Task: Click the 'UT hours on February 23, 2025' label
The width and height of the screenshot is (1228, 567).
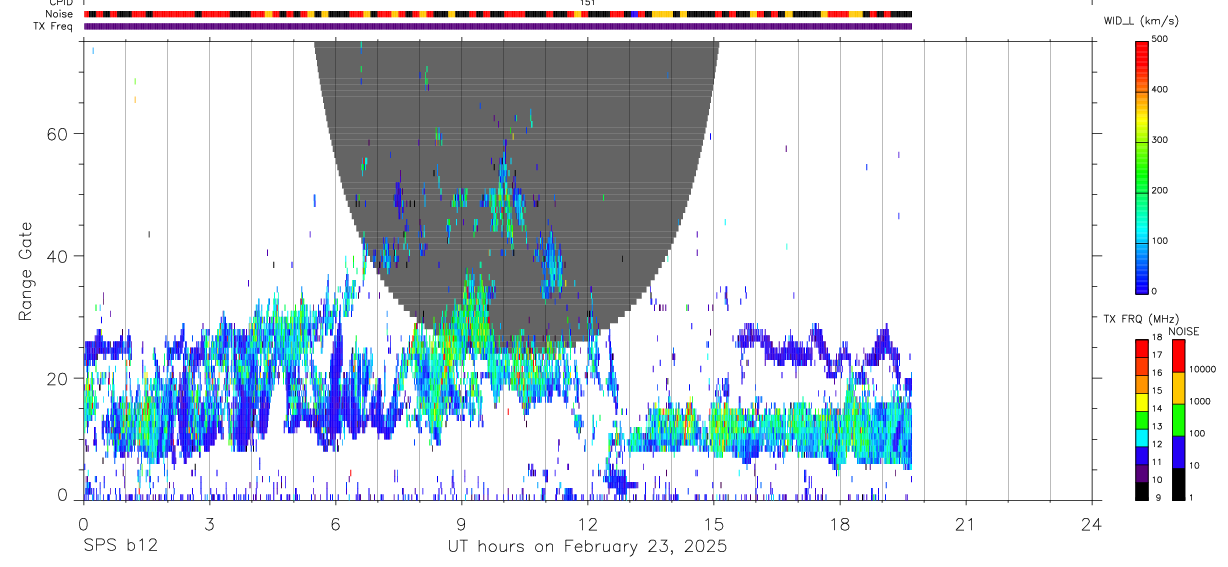Action: [586, 546]
